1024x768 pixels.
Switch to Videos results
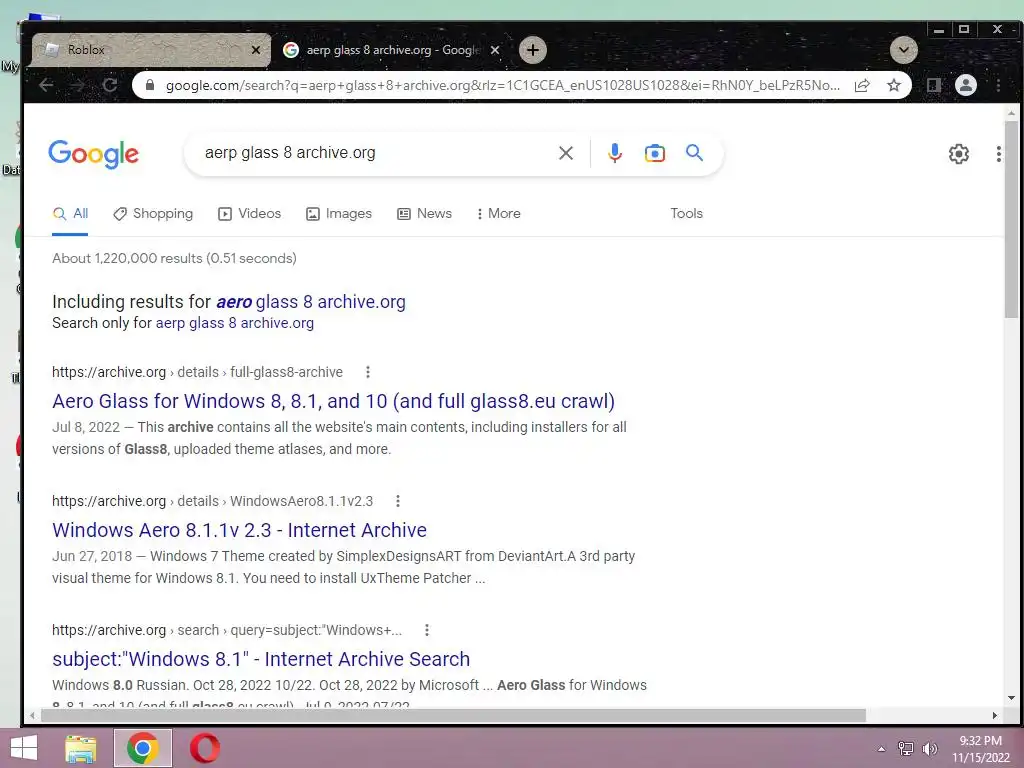coord(249,214)
